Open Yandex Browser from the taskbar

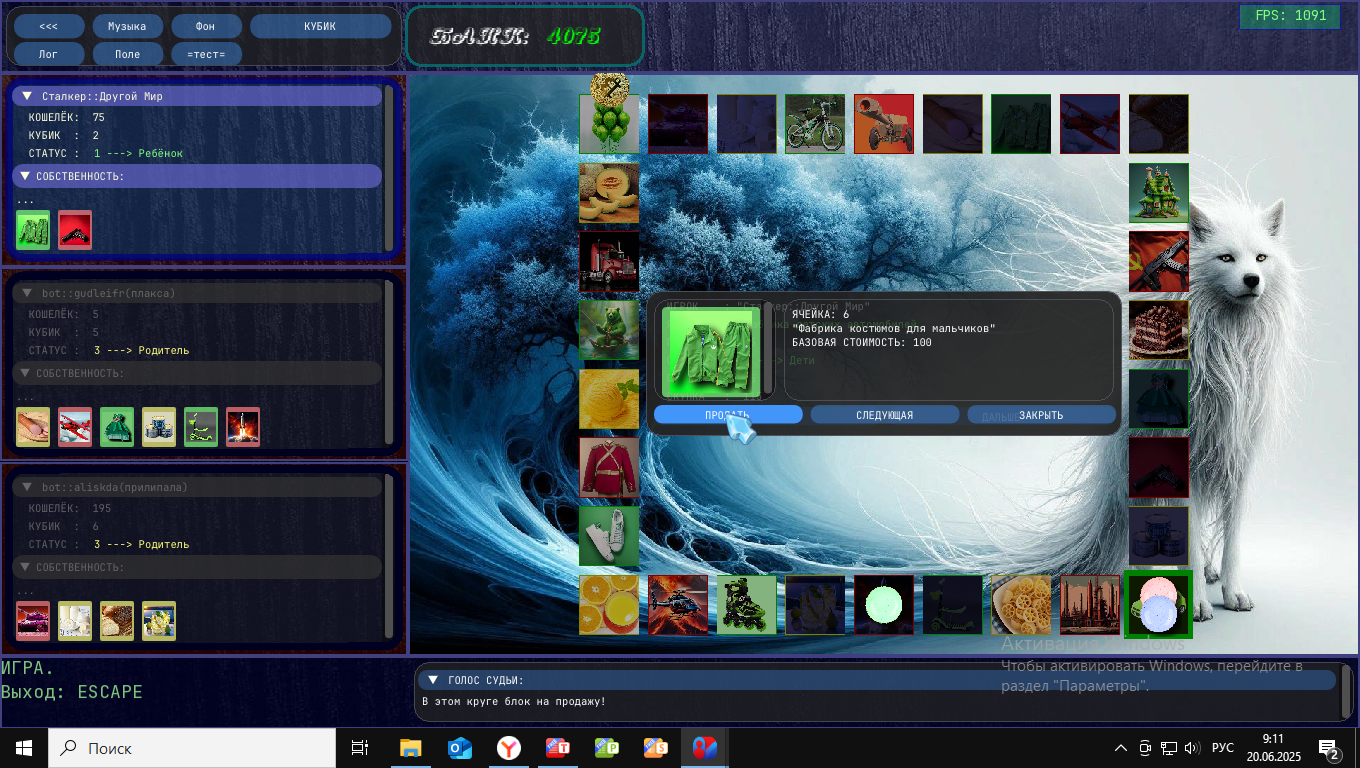pos(509,748)
